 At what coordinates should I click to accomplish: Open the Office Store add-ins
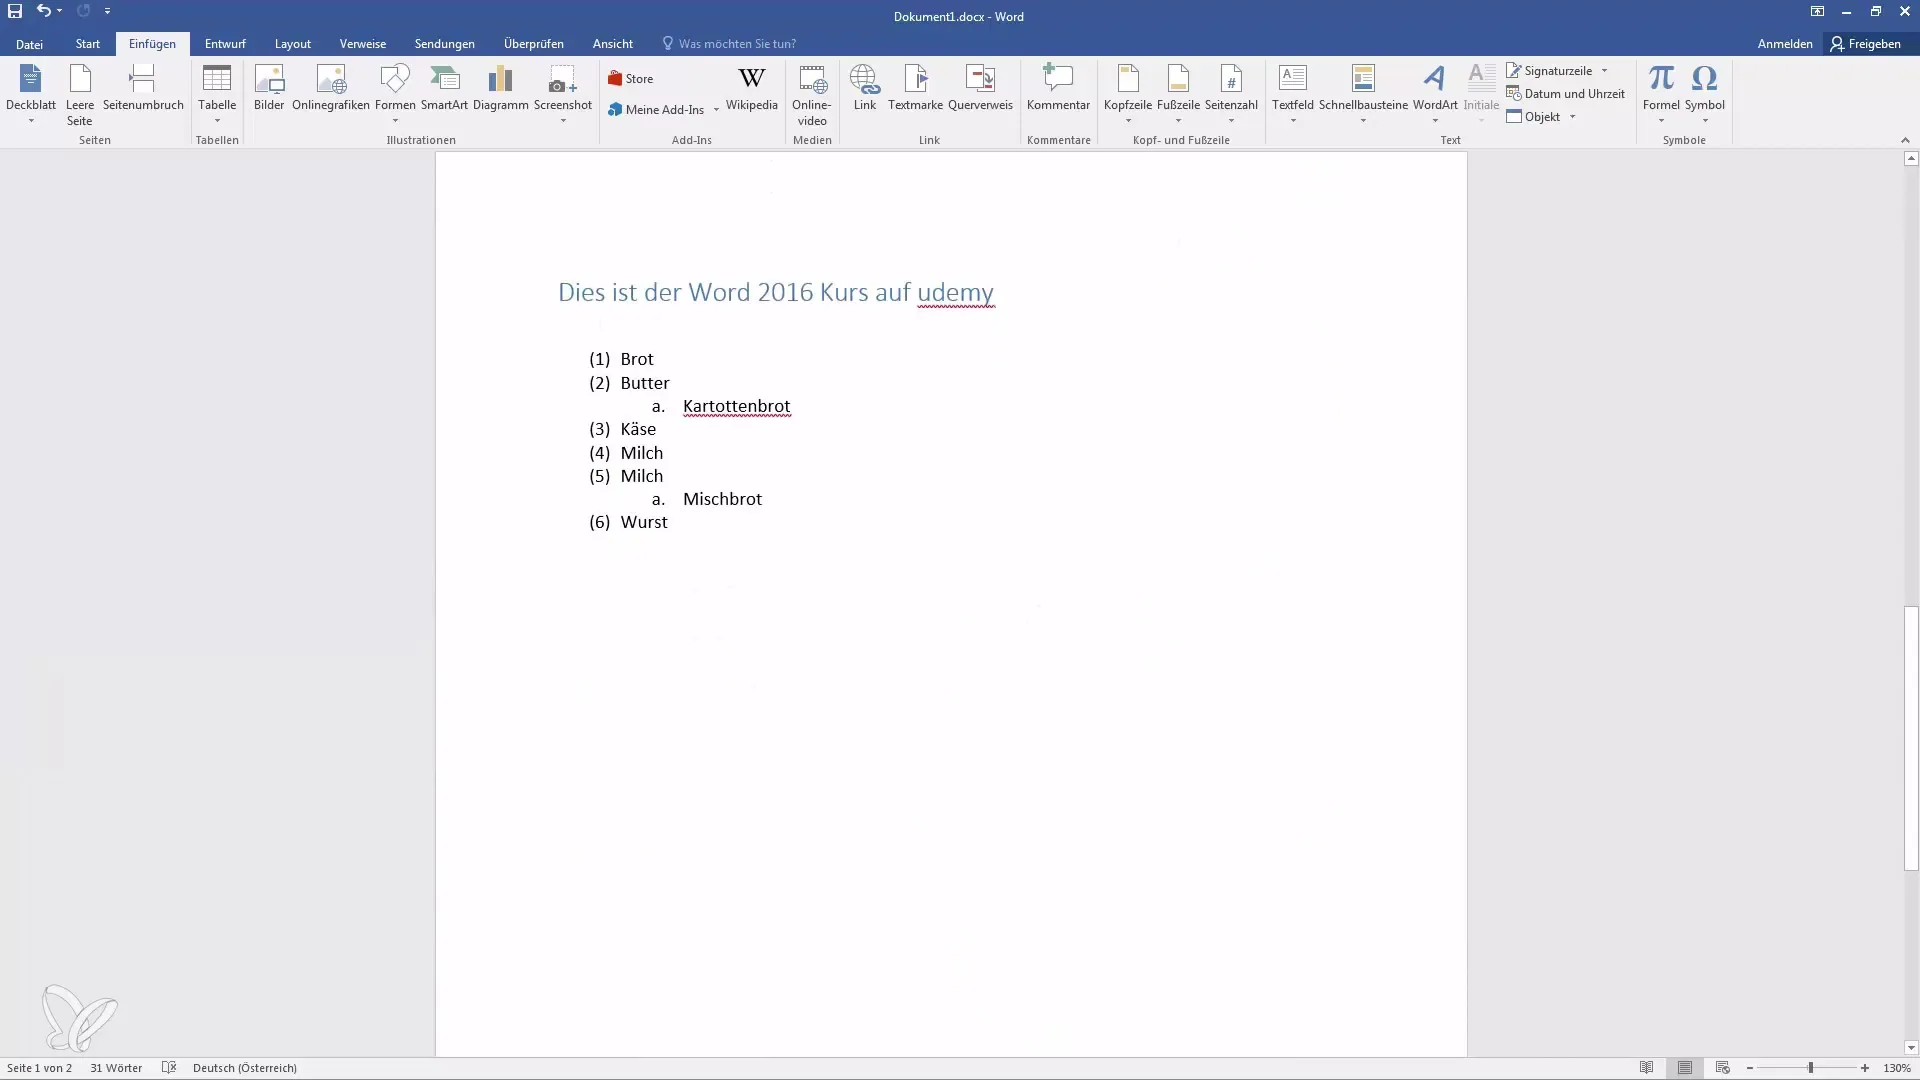(630, 79)
